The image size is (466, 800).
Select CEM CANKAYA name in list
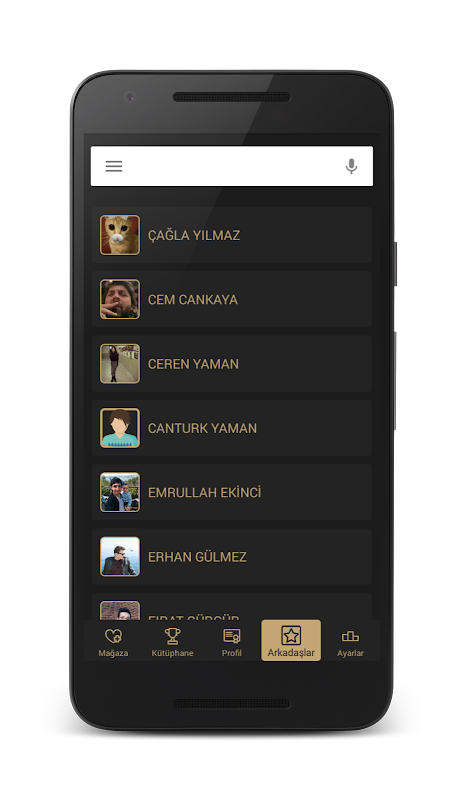193,299
